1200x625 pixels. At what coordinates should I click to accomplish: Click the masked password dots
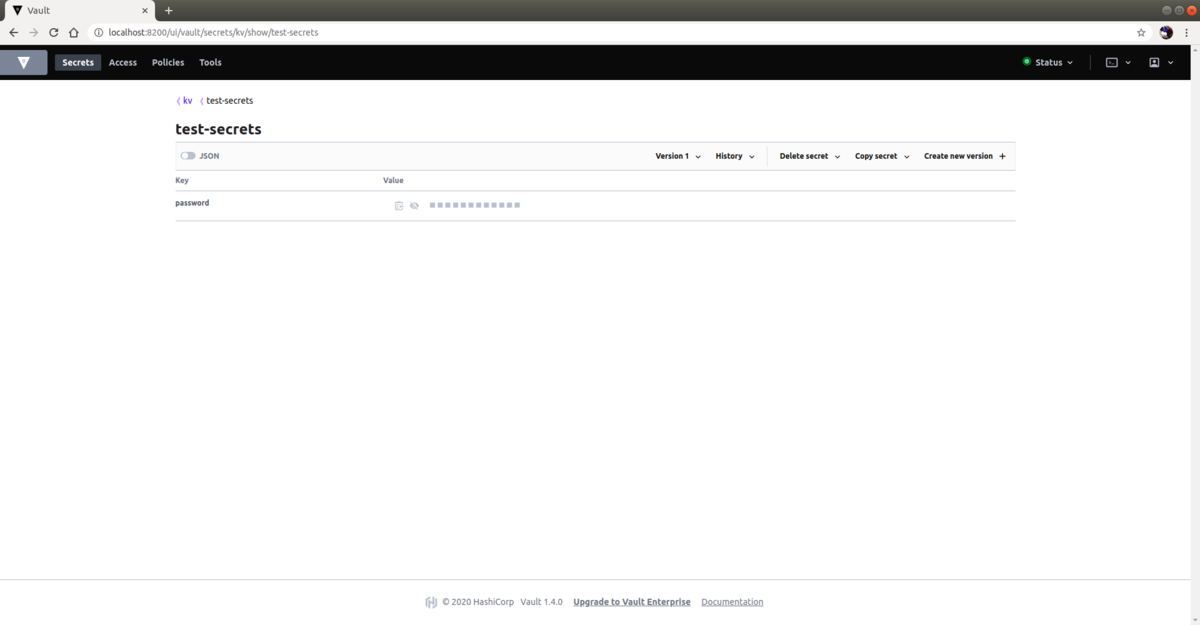pyautogui.click(x=475, y=205)
